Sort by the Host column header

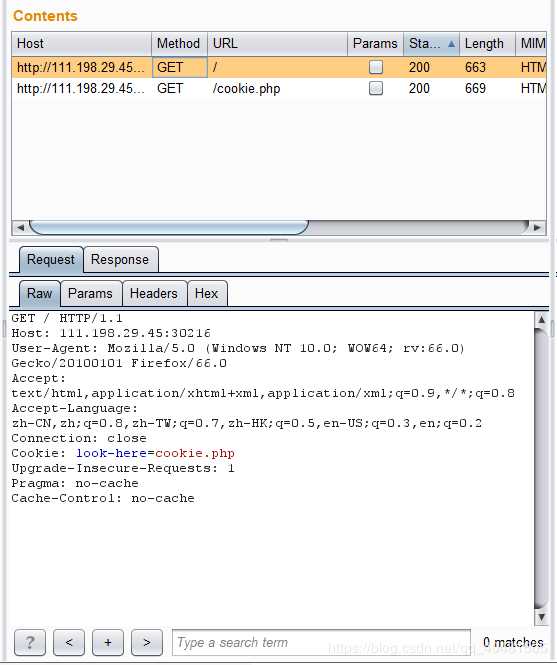(81, 44)
